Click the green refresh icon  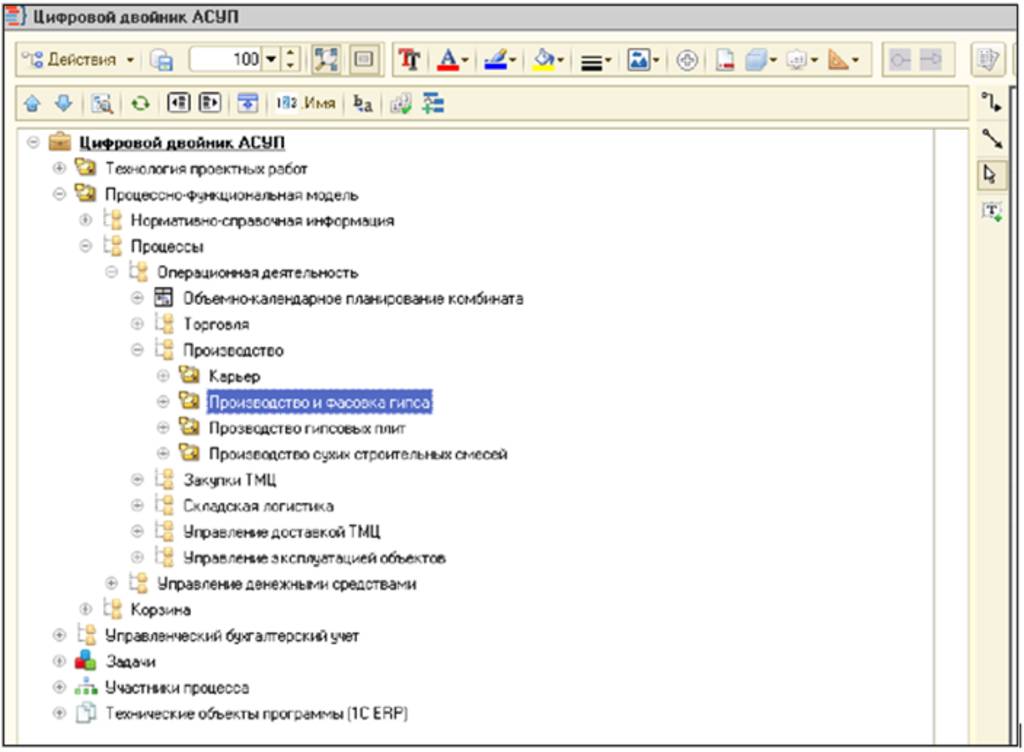tap(141, 103)
